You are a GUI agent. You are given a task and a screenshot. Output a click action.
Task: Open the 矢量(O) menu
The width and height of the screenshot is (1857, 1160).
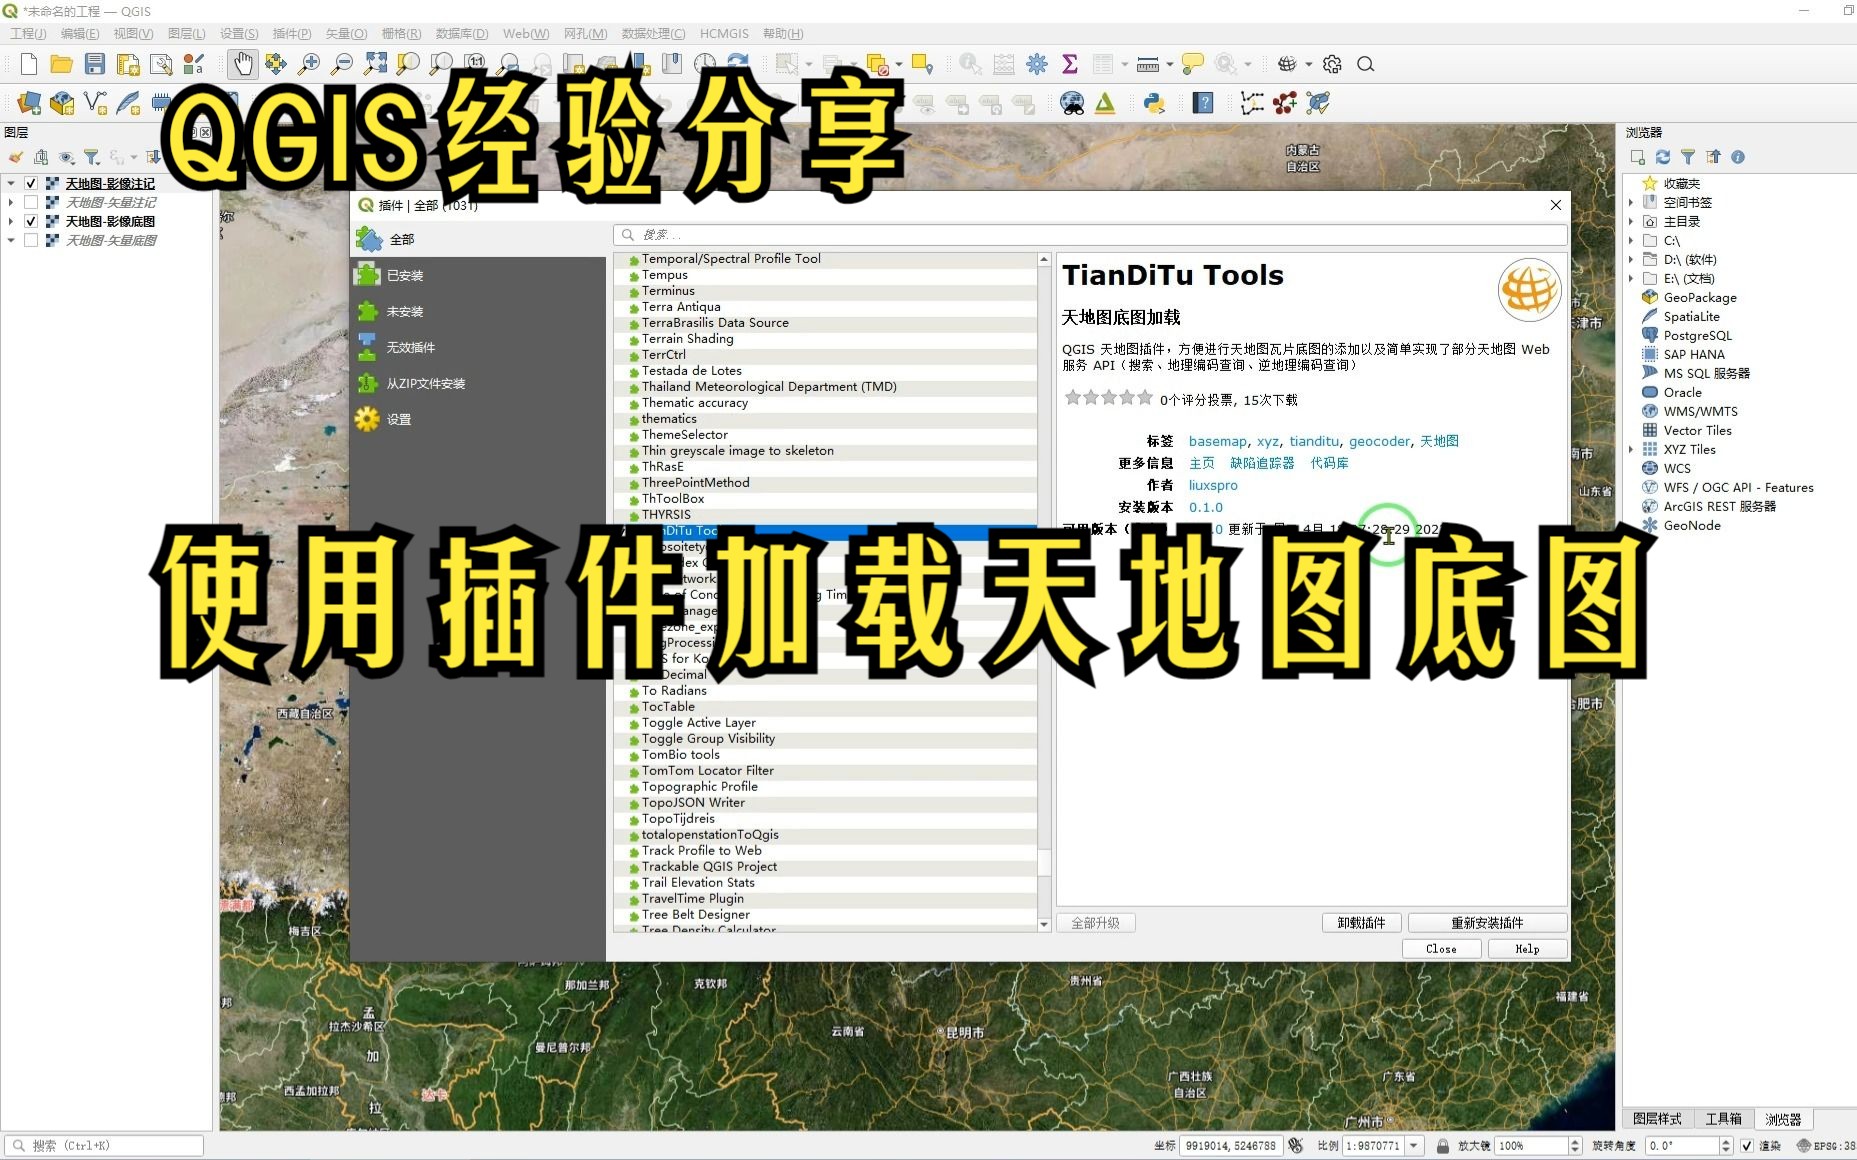346,33
